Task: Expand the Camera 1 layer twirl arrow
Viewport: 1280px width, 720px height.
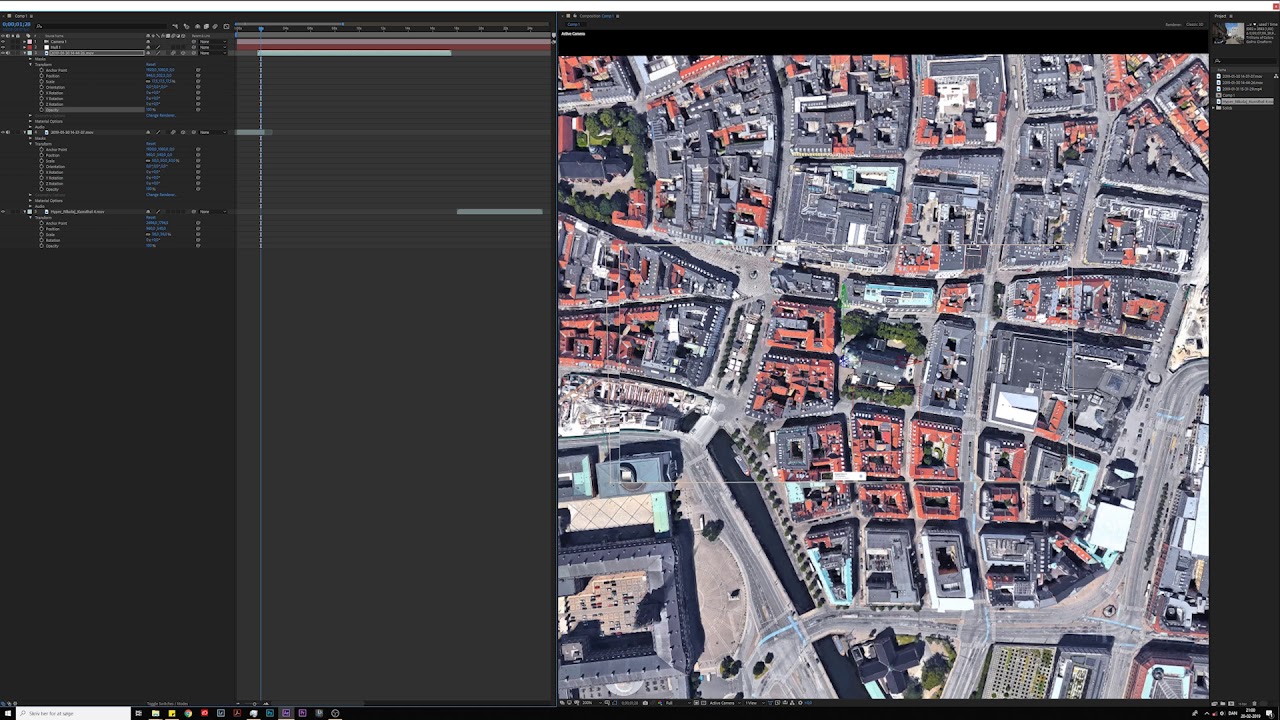Action: point(24,42)
